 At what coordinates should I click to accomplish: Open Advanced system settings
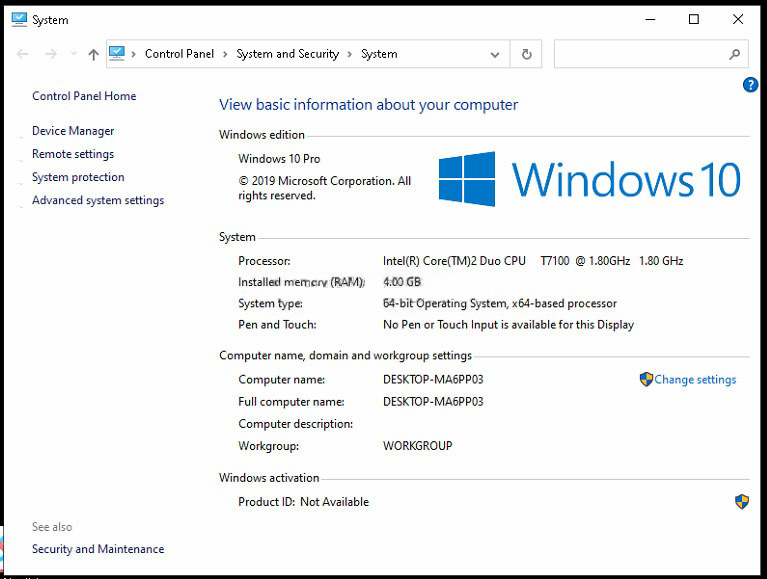coord(98,200)
